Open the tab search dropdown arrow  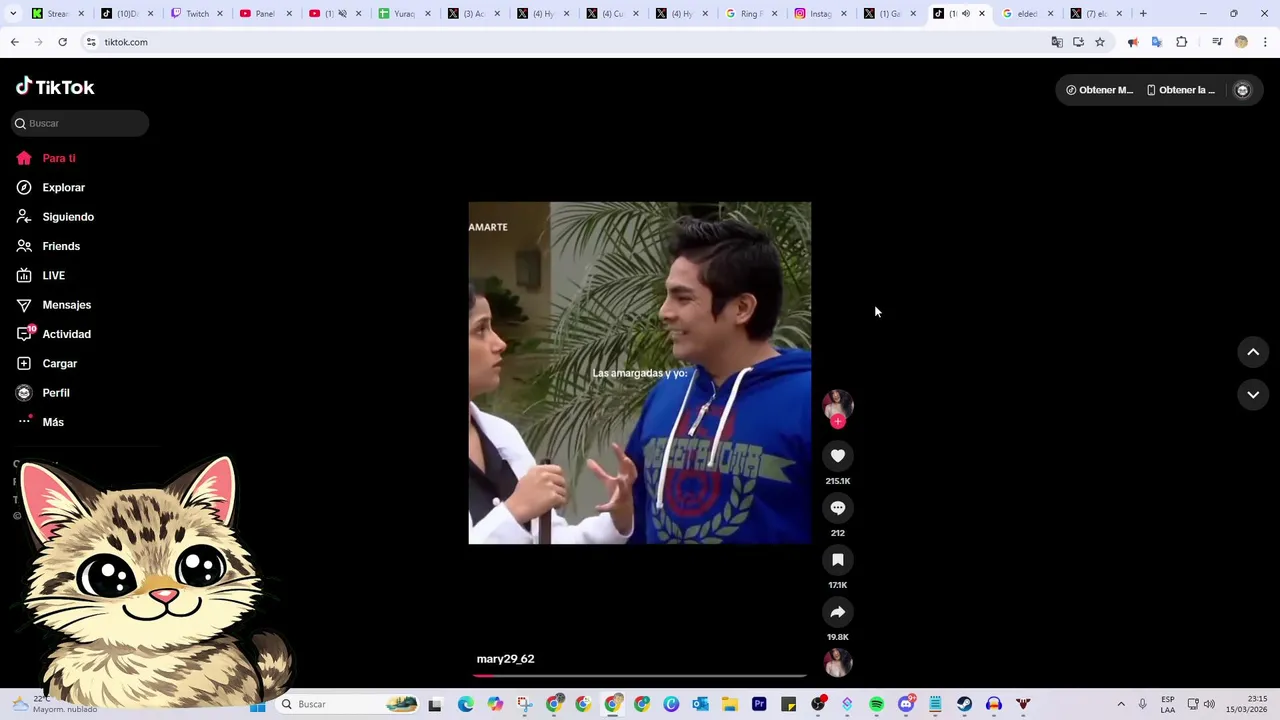pyautogui.click(x=14, y=14)
